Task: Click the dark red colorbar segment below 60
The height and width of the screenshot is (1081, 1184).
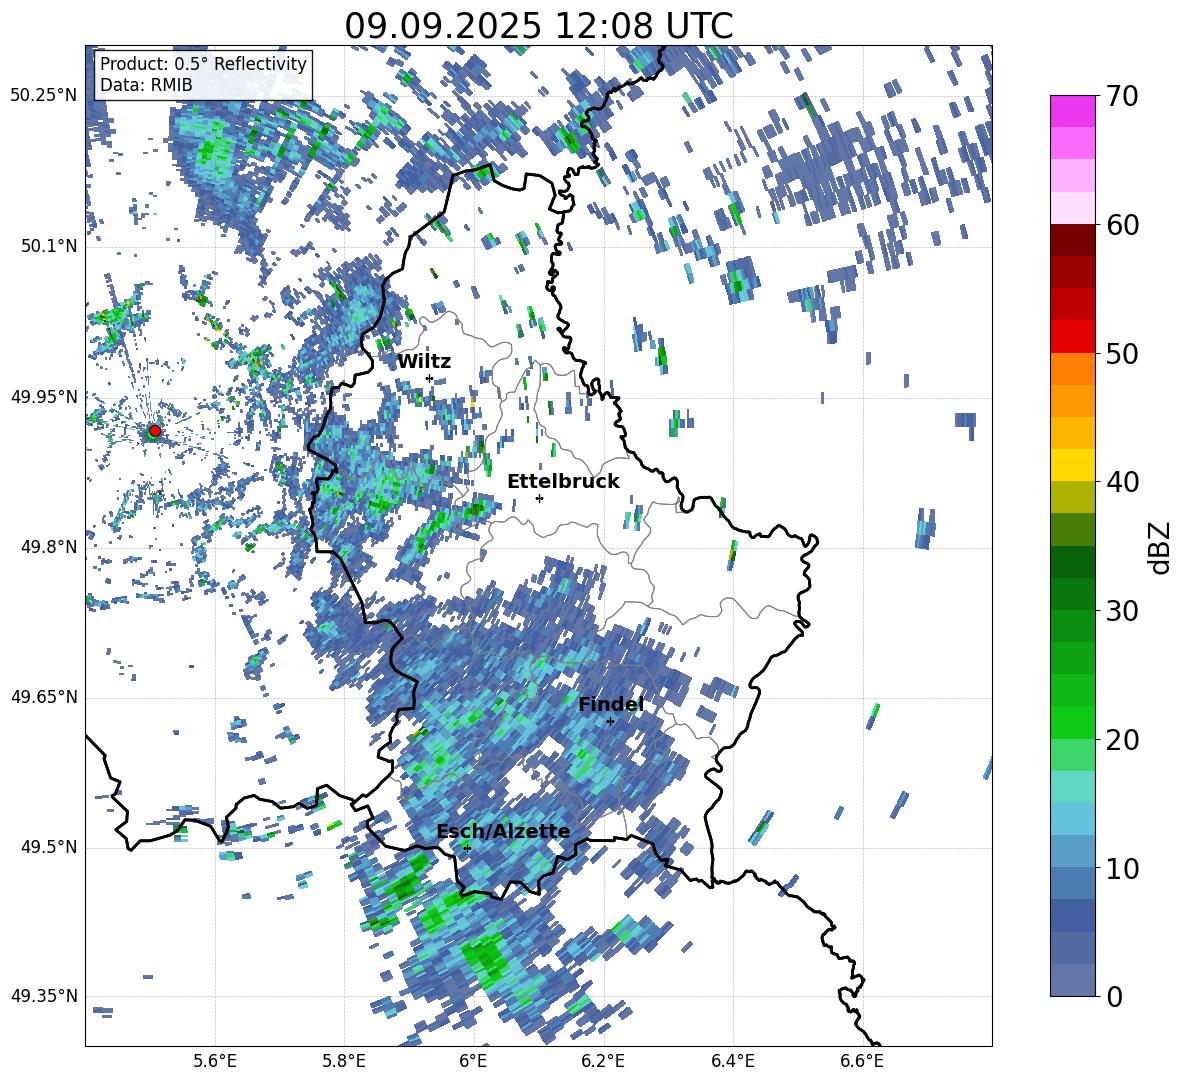Action: tap(1072, 239)
